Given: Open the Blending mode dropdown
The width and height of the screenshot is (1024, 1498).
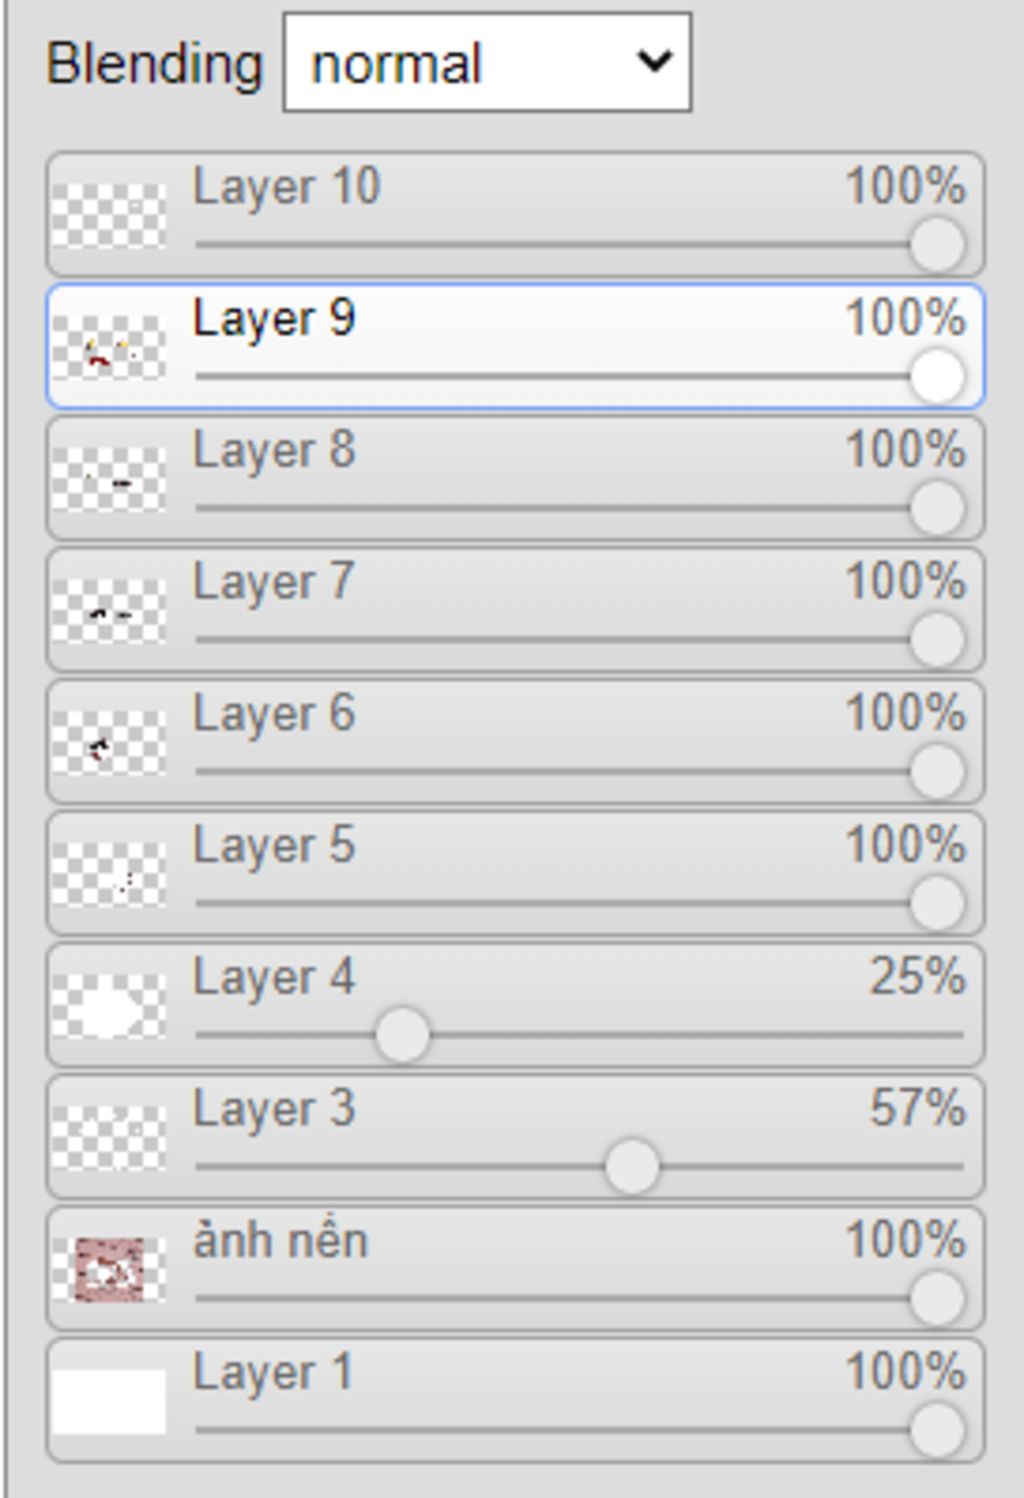Looking at the screenshot, I should 487,62.
